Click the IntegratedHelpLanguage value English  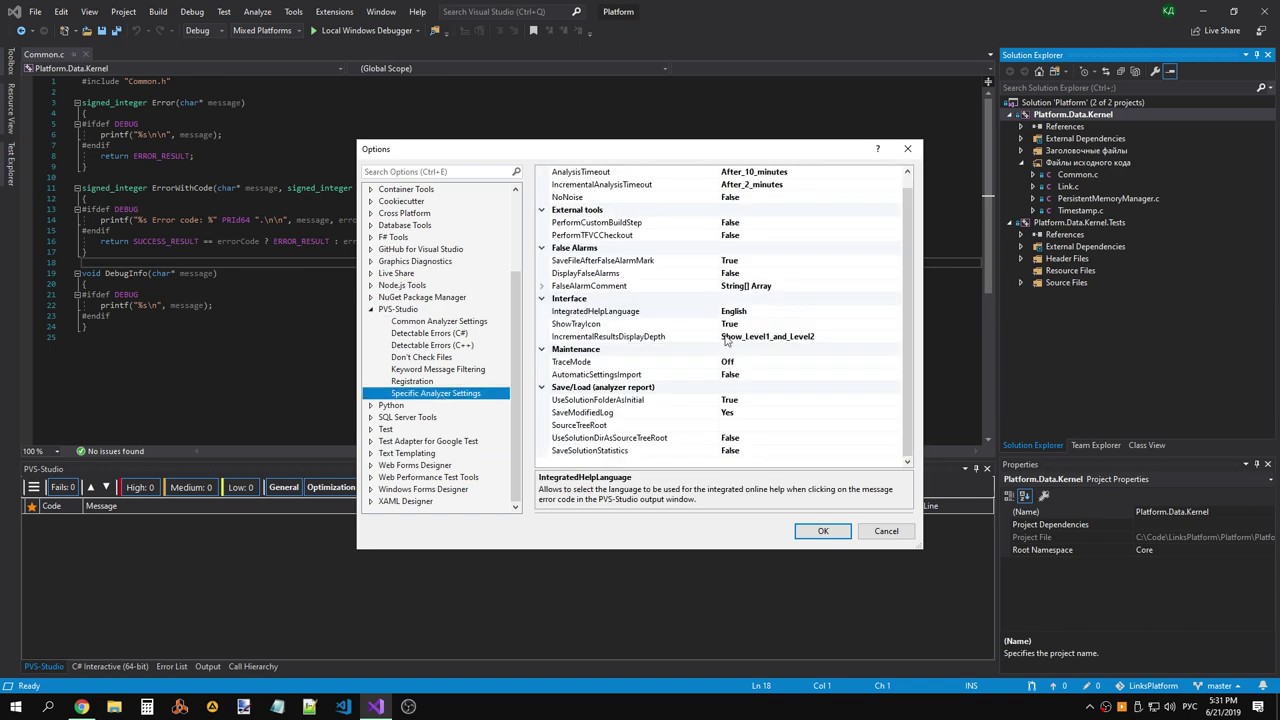[x=734, y=311]
